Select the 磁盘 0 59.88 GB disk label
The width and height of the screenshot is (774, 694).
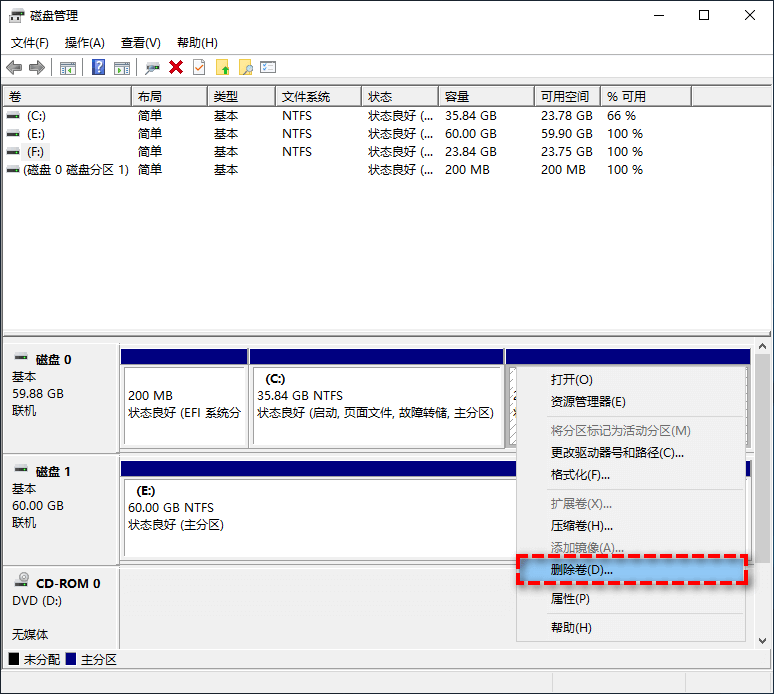tap(60, 398)
